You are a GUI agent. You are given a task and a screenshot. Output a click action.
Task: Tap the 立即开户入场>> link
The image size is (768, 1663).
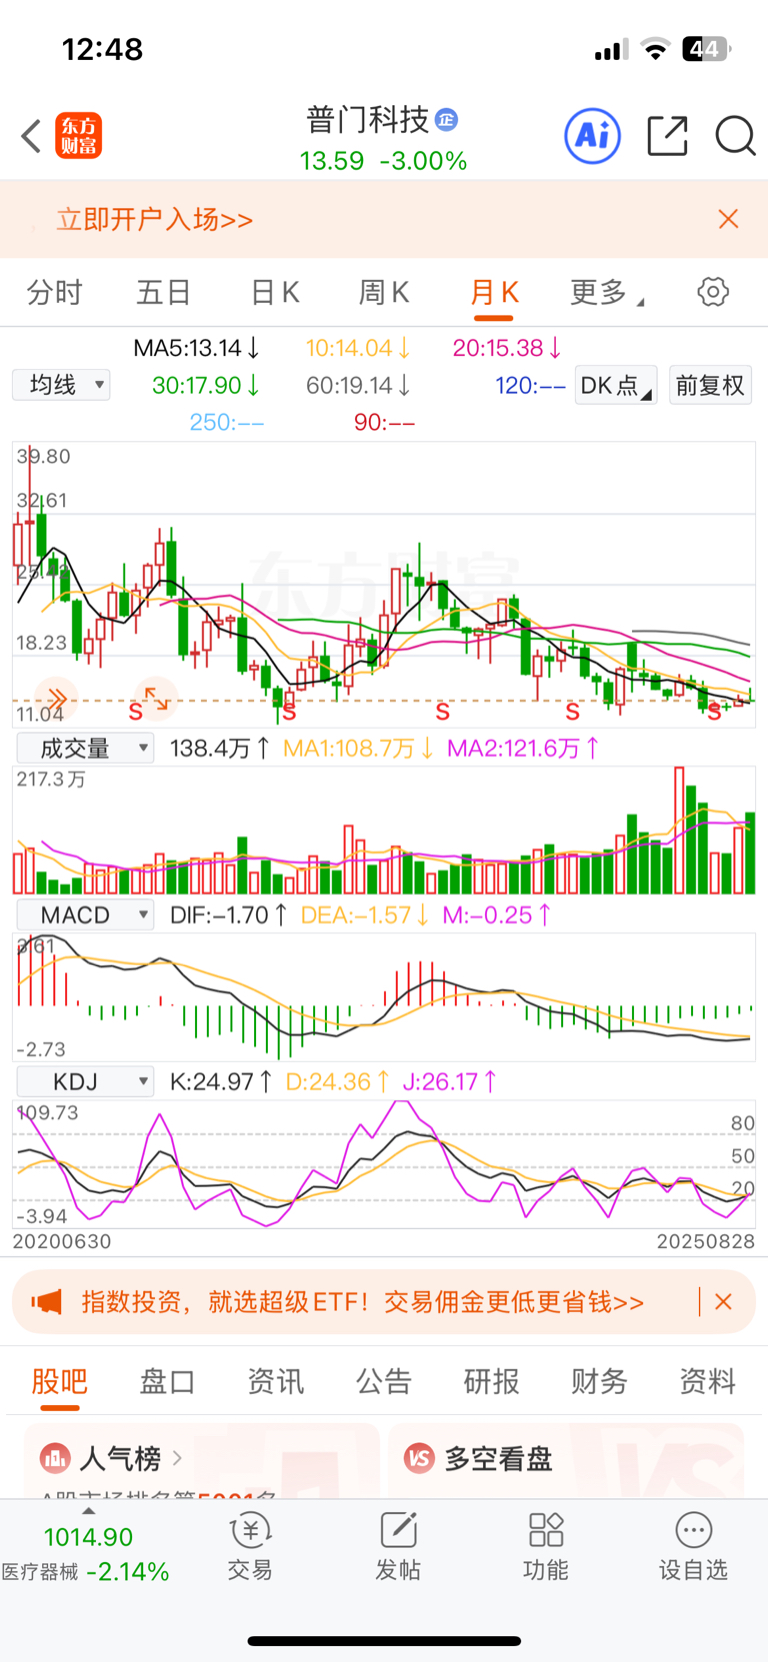coord(155,219)
